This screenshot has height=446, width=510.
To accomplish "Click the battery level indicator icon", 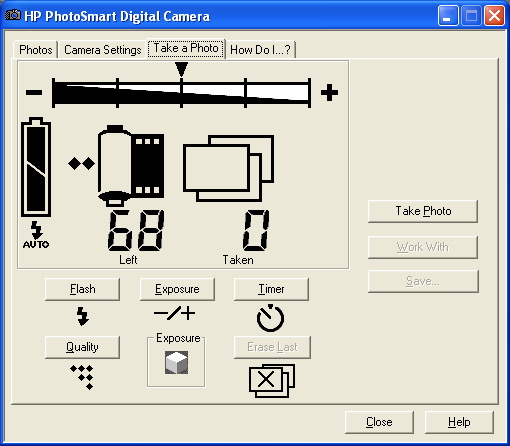I will click(36, 167).
